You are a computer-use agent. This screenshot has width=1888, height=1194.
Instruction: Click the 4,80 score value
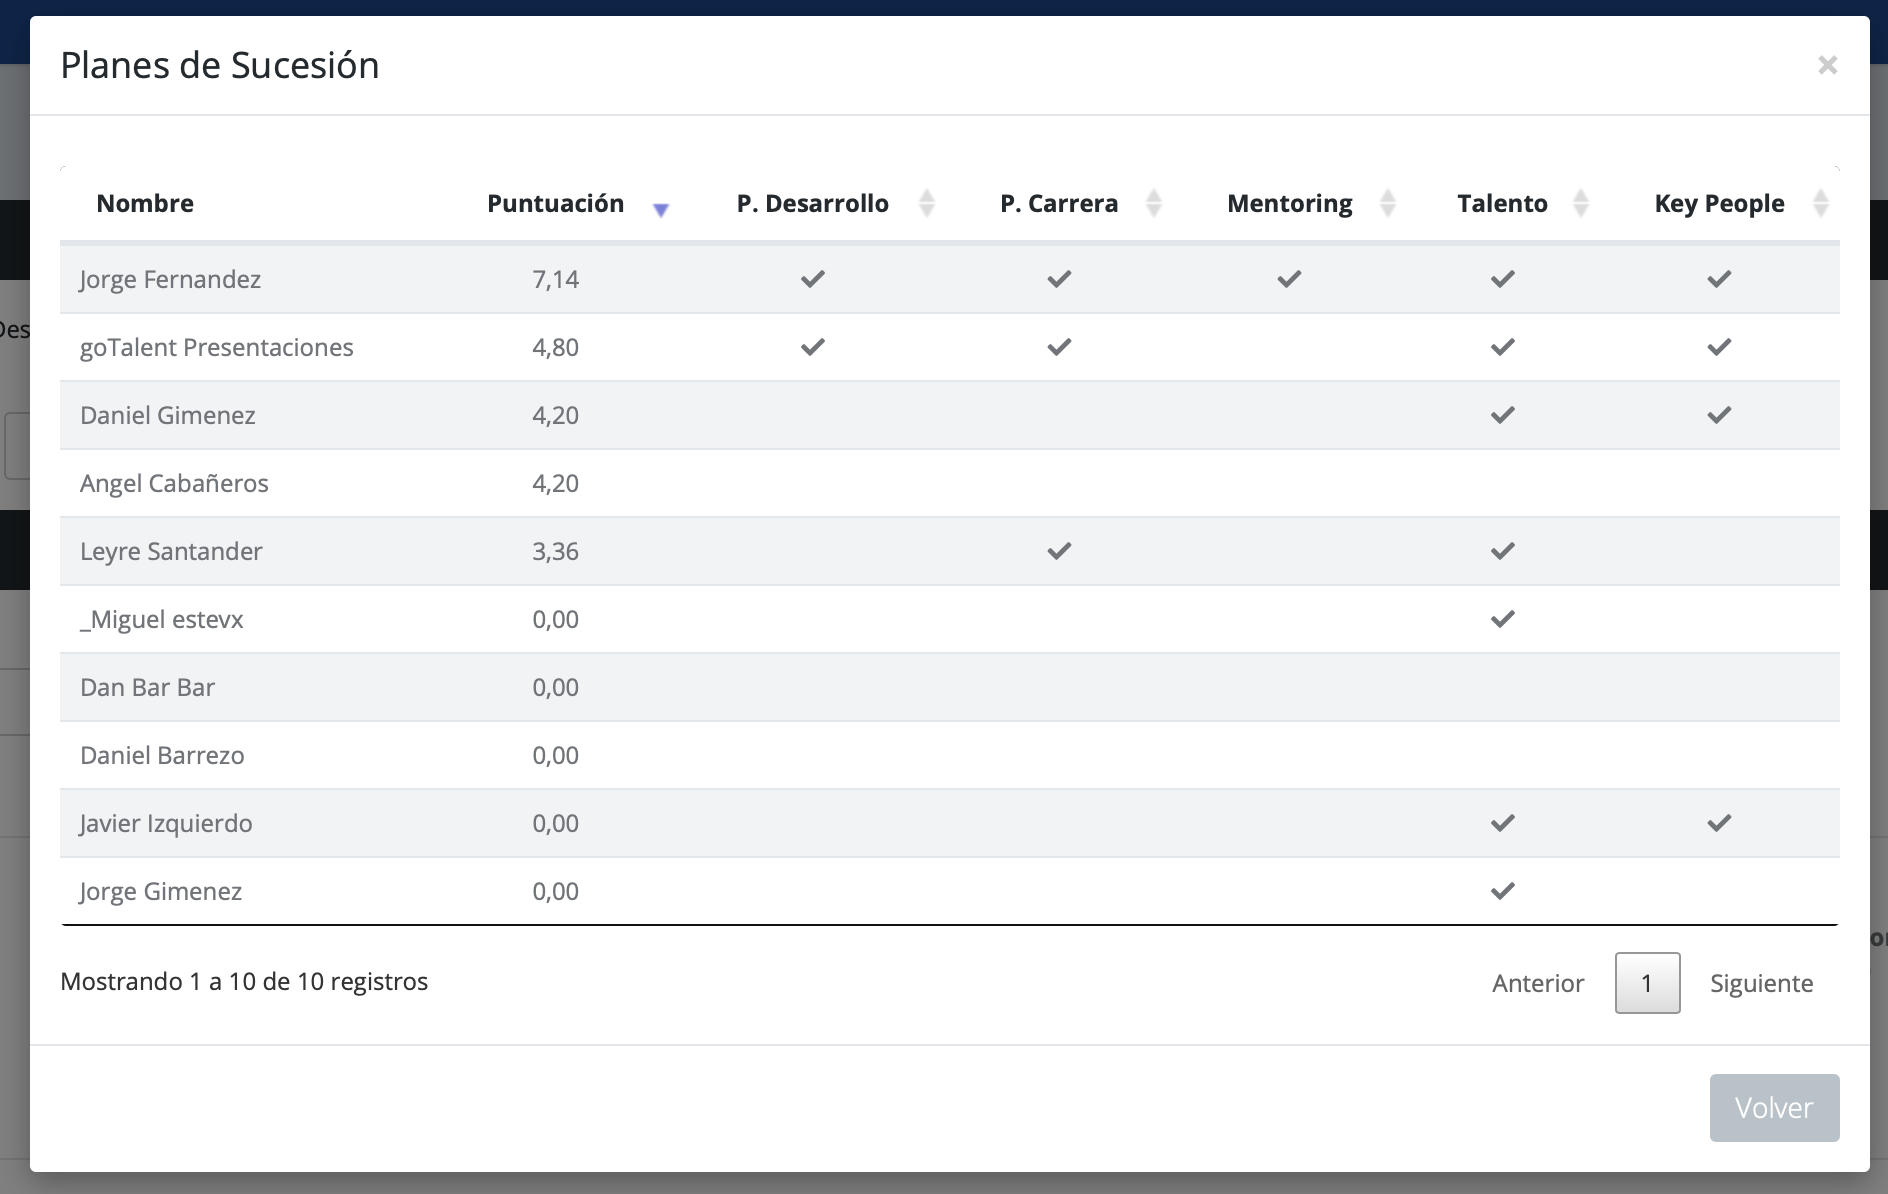tap(556, 347)
